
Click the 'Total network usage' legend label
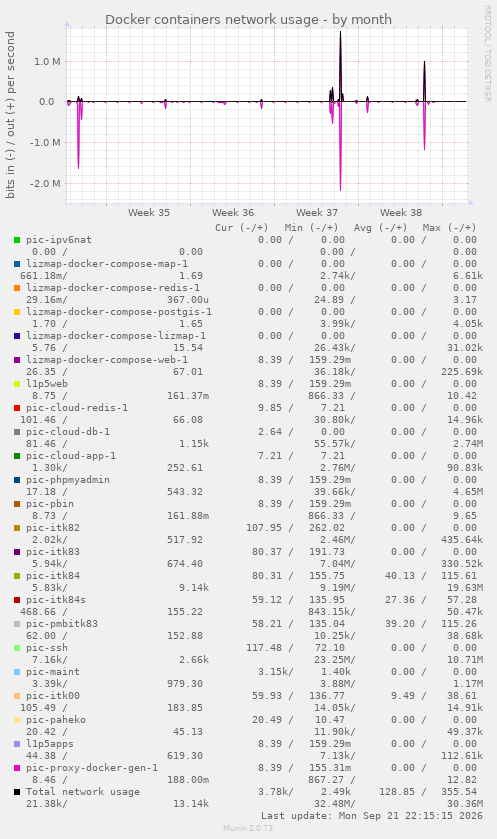click(83, 792)
